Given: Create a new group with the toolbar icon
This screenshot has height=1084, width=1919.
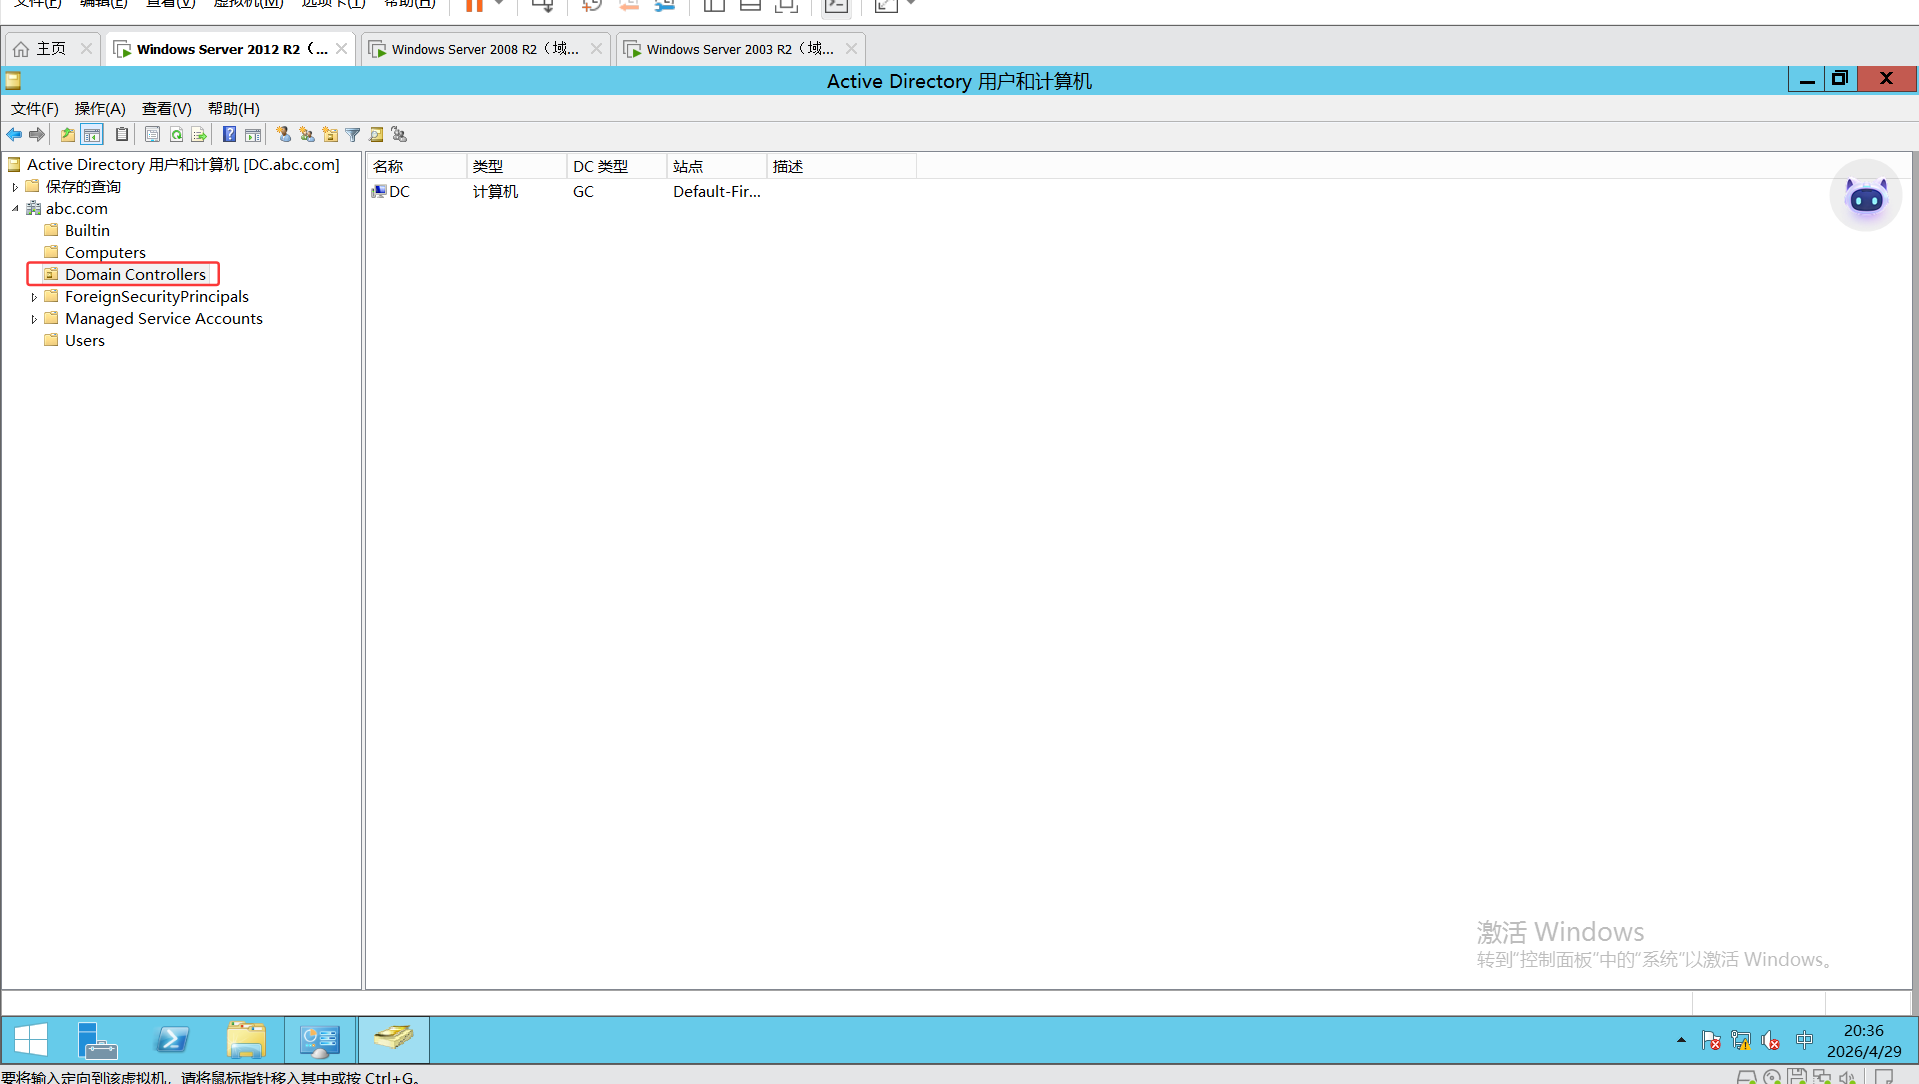Looking at the screenshot, I should pos(307,135).
